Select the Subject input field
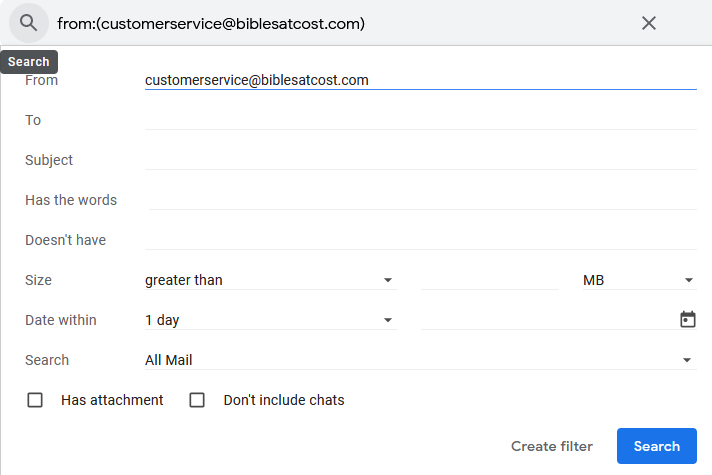This screenshot has width=712, height=475. click(x=420, y=160)
